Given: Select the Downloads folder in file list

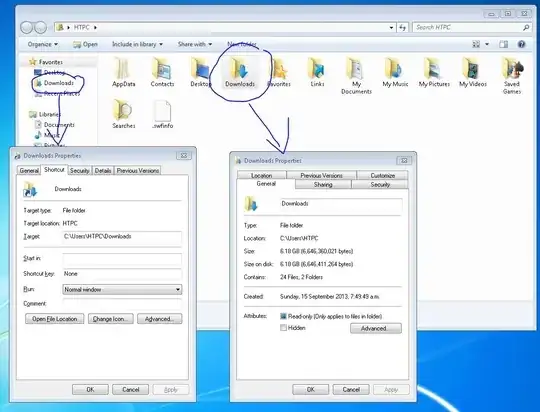Looking at the screenshot, I should pyautogui.click(x=240, y=73).
